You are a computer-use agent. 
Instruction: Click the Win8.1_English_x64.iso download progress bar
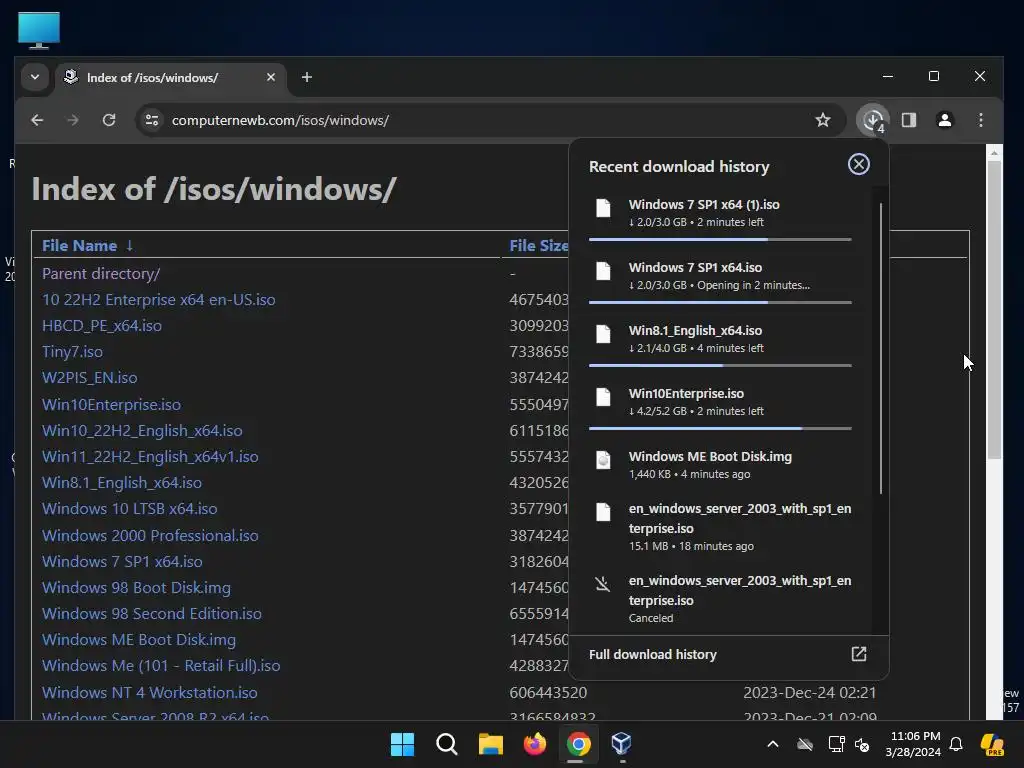pyautogui.click(x=720, y=366)
